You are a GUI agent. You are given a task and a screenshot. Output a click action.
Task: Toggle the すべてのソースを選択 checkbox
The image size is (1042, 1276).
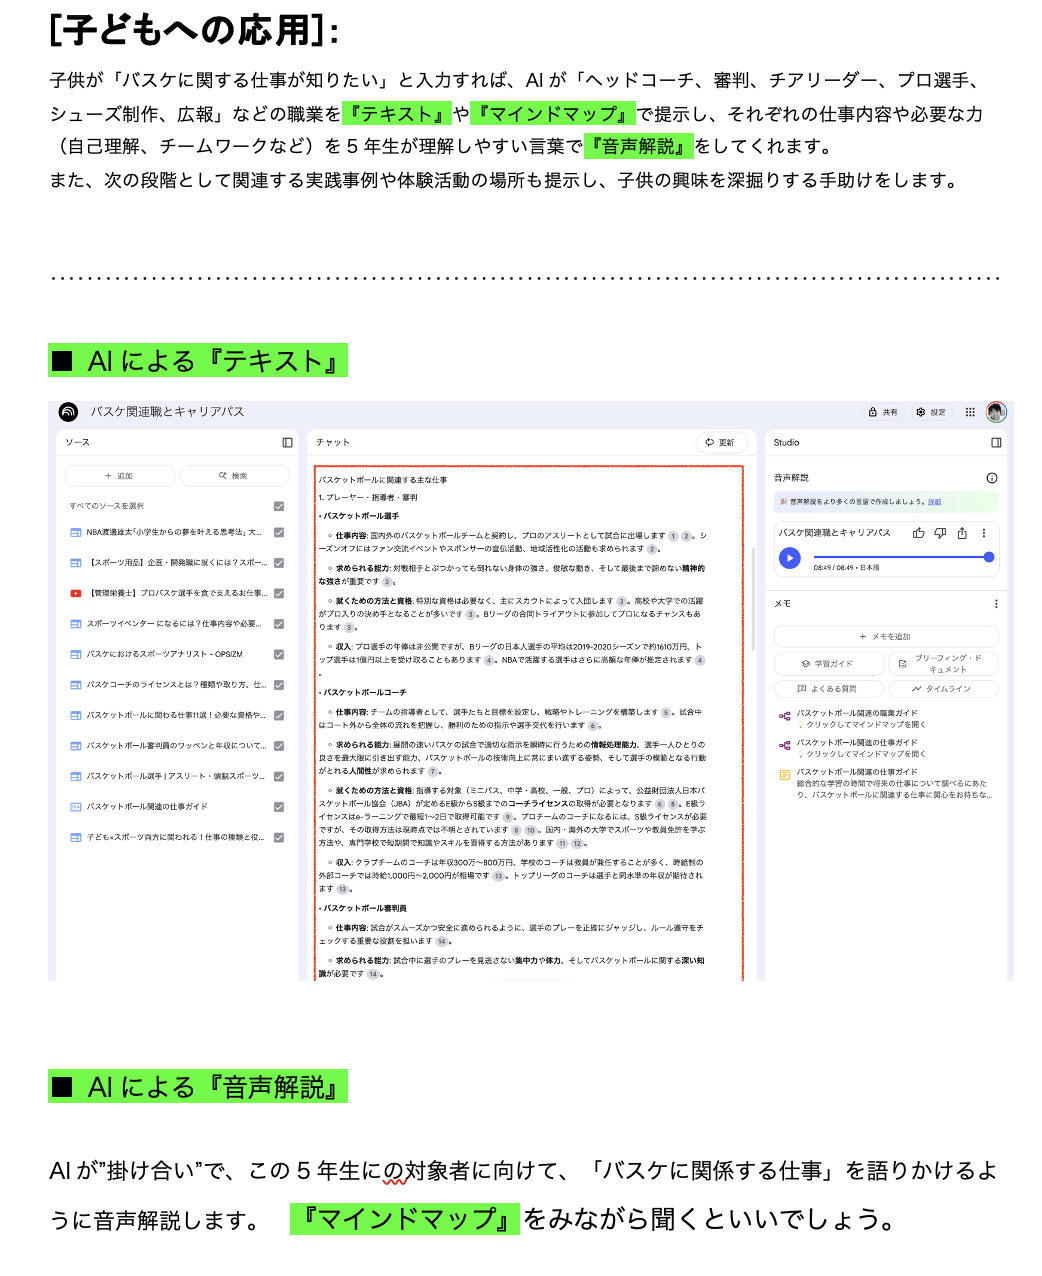(x=279, y=506)
